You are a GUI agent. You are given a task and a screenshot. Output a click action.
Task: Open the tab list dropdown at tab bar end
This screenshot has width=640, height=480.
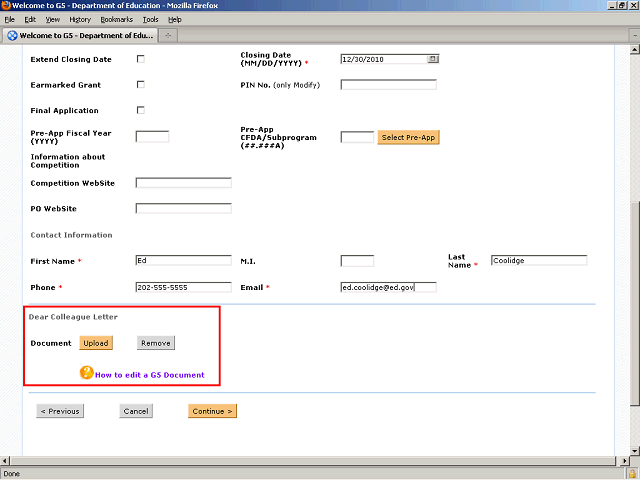click(x=635, y=36)
